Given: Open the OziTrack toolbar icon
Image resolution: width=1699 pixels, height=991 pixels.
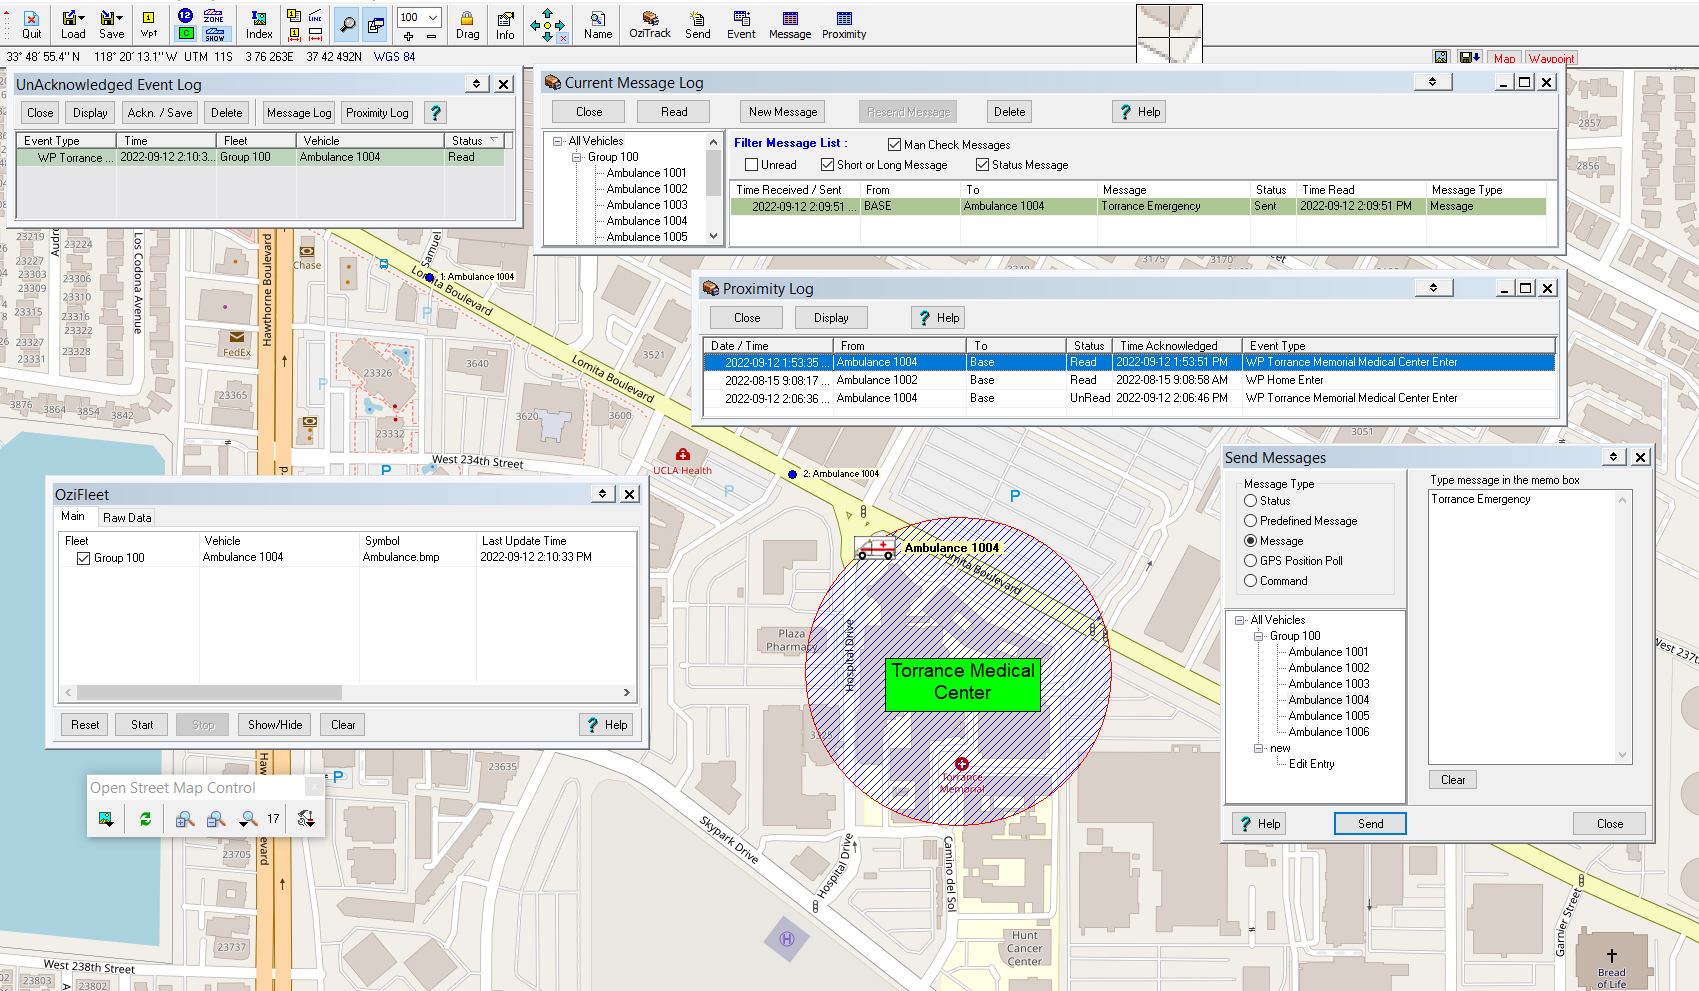Looking at the screenshot, I should pos(650,24).
